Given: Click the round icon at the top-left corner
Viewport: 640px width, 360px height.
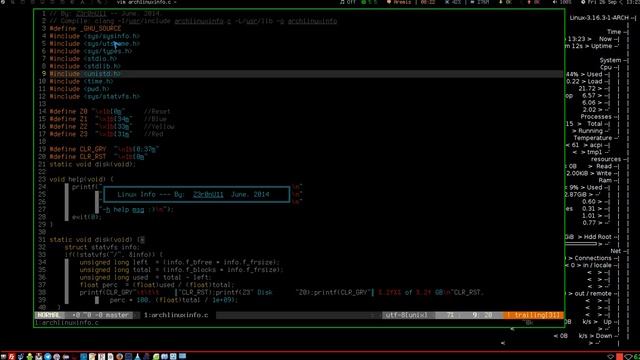Looking at the screenshot, I should (x=3, y=2).
